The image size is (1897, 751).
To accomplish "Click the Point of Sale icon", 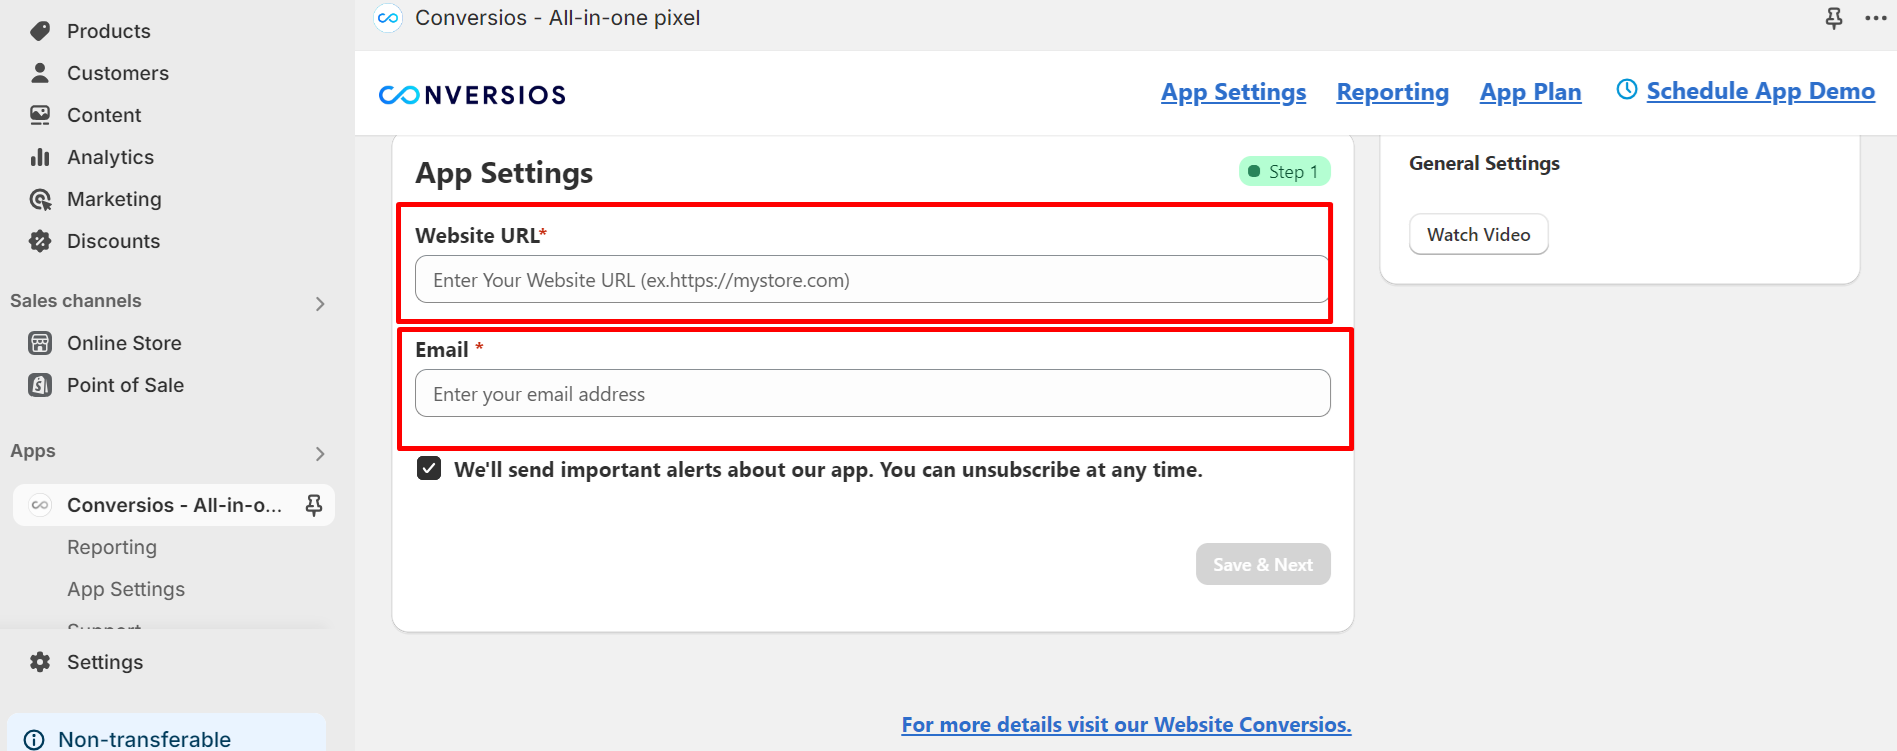I will (x=40, y=385).
